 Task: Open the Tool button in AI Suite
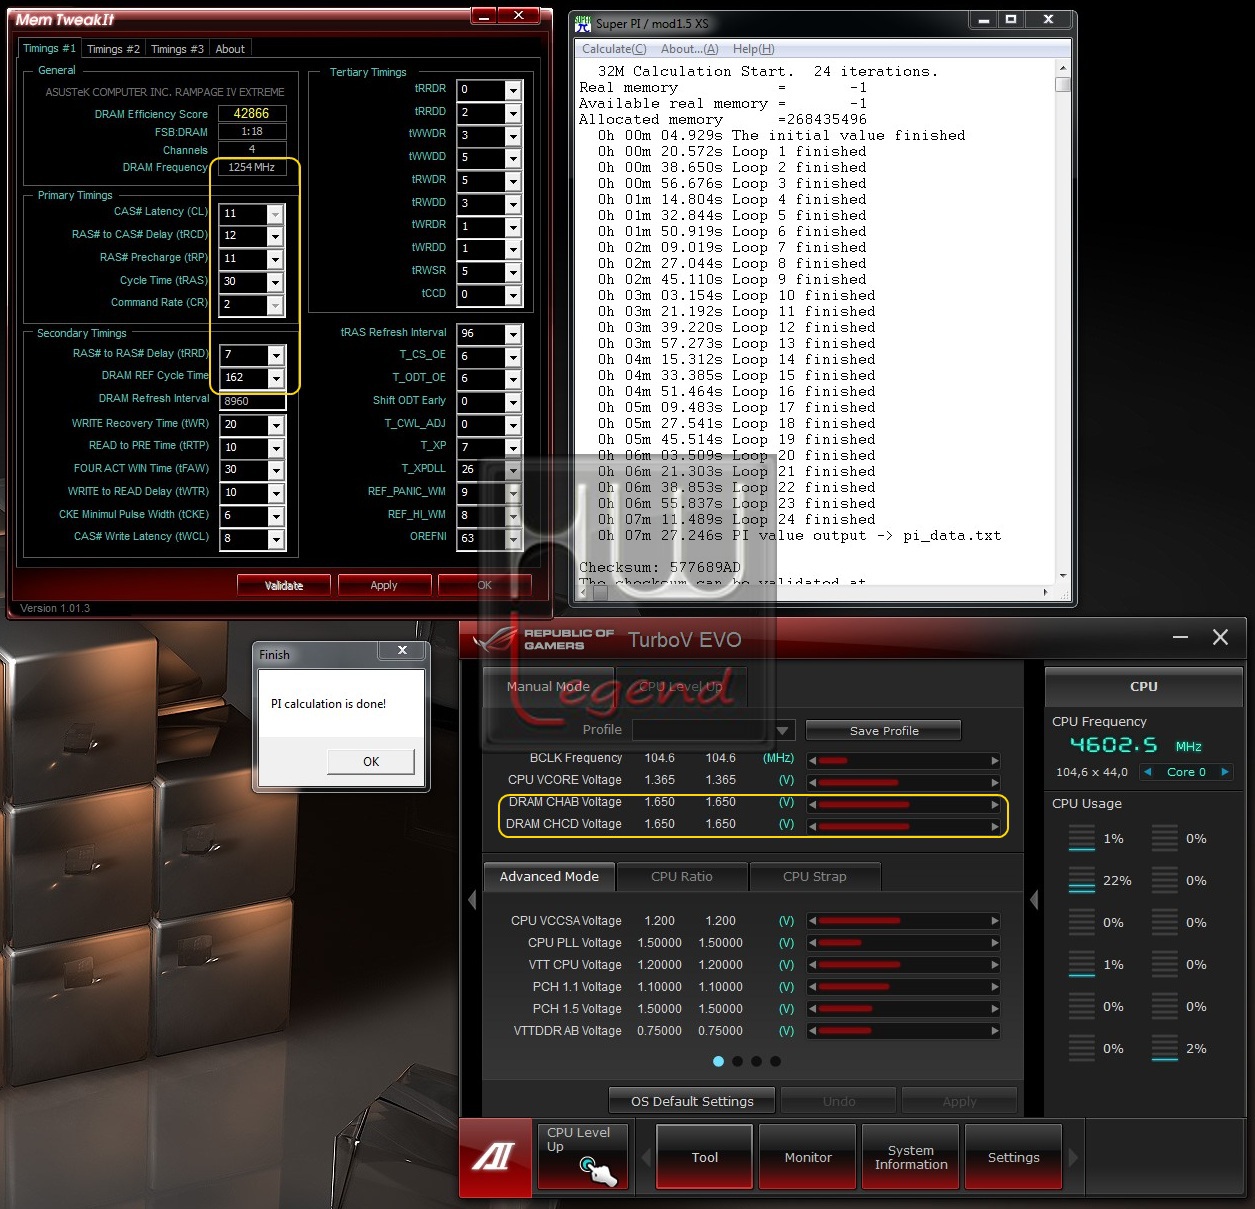point(705,1157)
